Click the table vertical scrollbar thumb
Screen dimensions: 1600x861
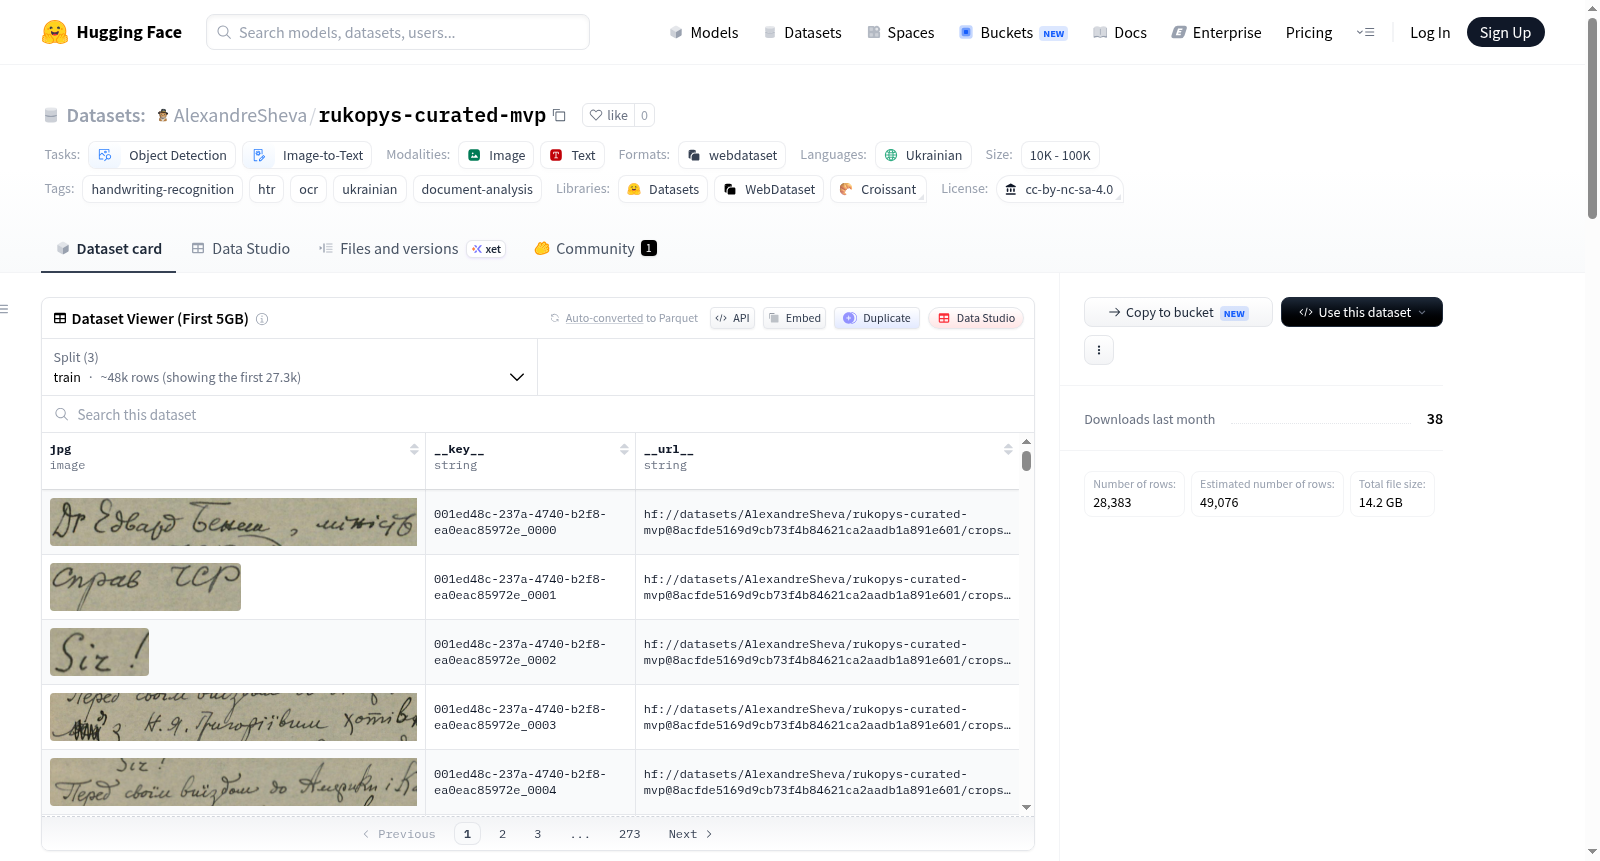coord(1026,461)
